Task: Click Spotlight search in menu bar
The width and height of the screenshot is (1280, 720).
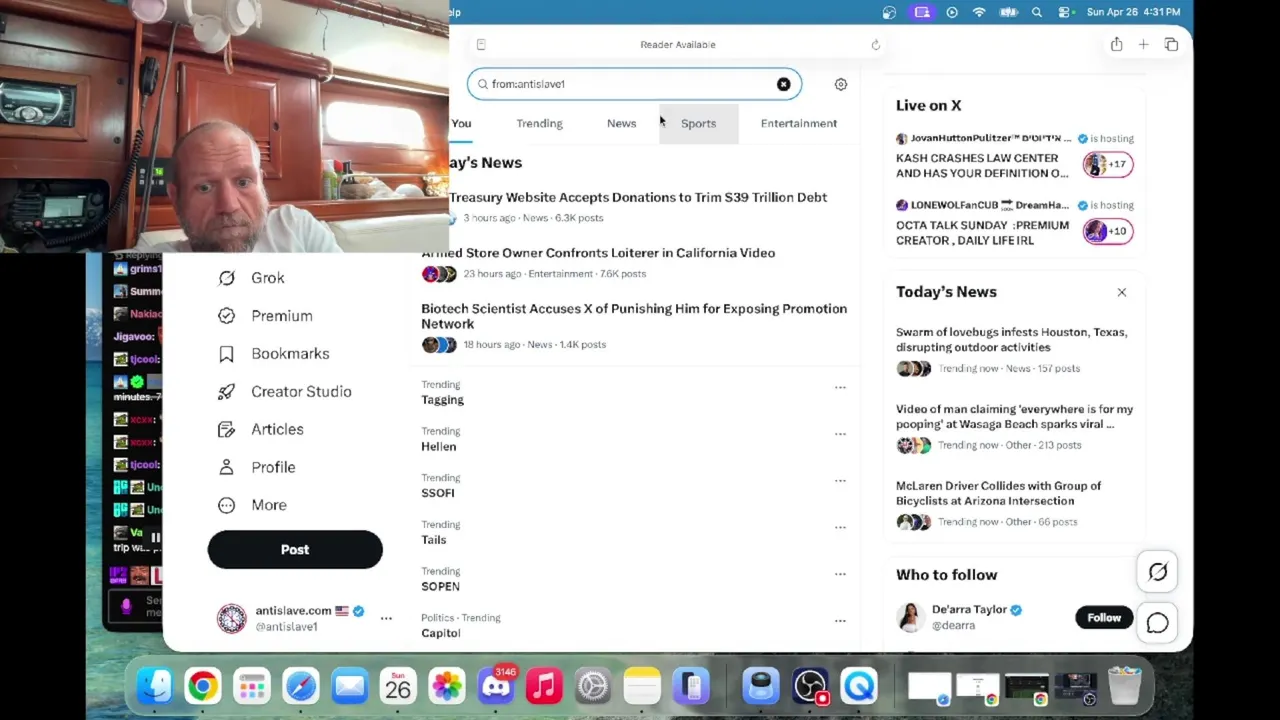Action: click(1037, 12)
